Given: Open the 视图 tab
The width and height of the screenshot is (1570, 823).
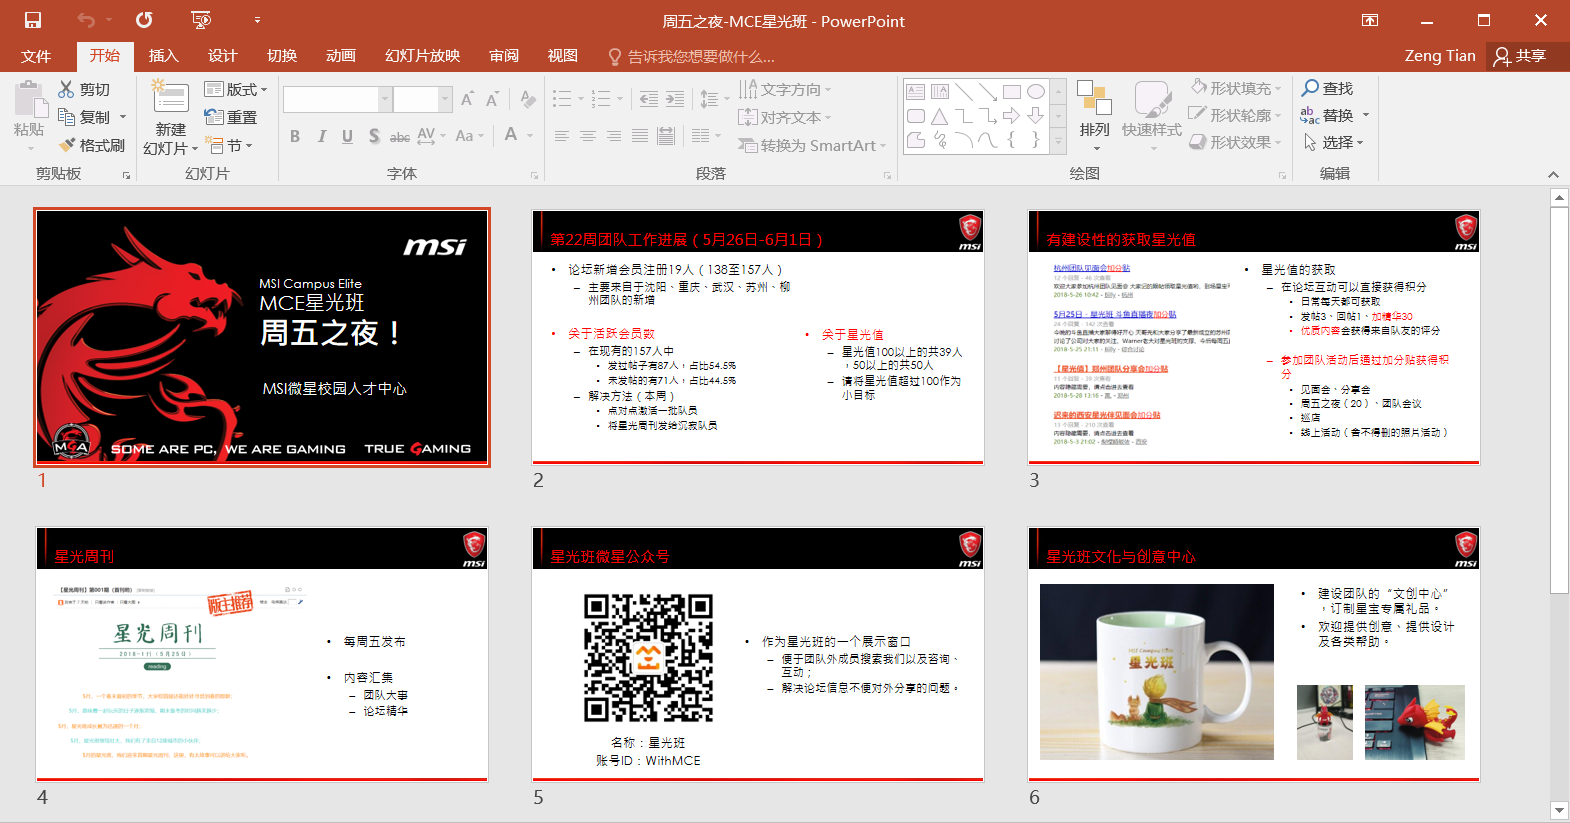Looking at the screenshot, I should [x=563, y=56].
